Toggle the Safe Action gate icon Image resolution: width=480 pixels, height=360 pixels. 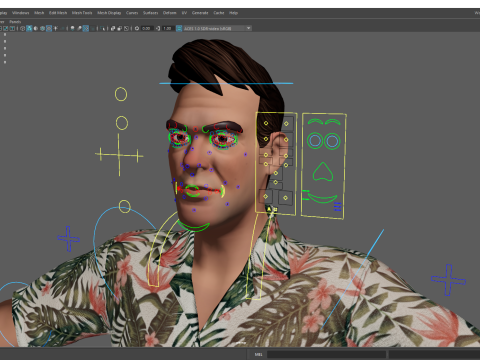click(x=6, y=28)
